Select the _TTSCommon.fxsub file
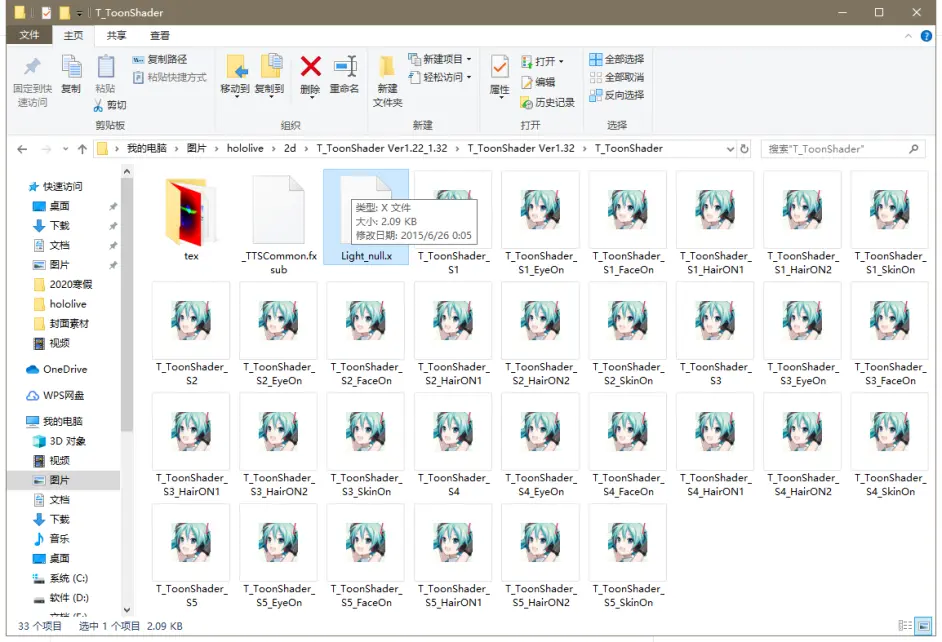Viewport: 942px width, 642px height. (x=279, y=223)
